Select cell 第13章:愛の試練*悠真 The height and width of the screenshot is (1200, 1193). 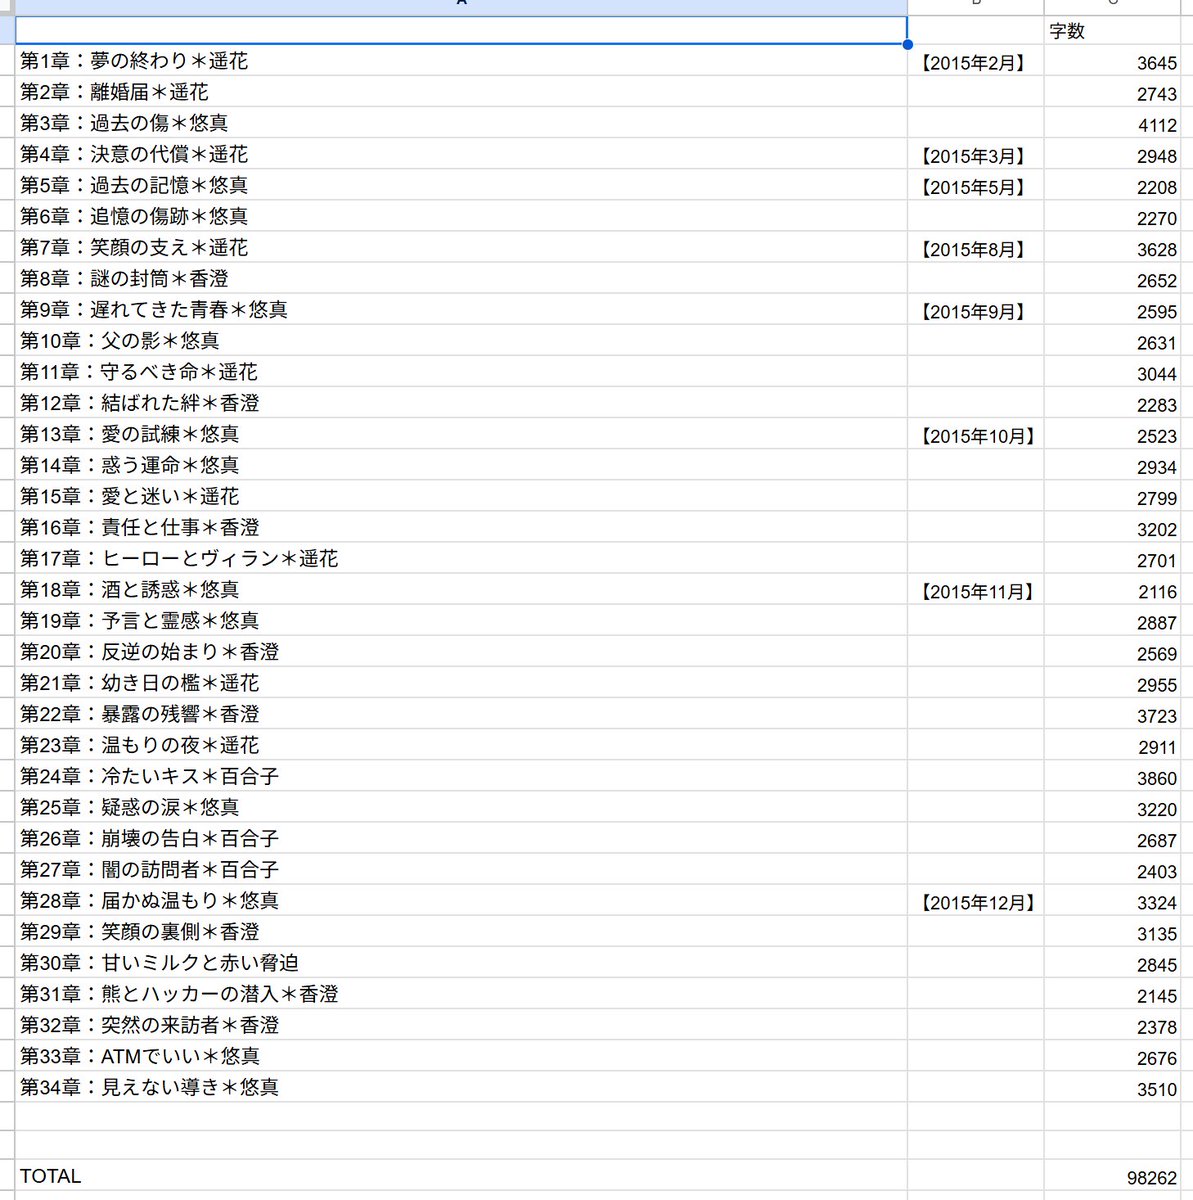(x=461, y=433)
